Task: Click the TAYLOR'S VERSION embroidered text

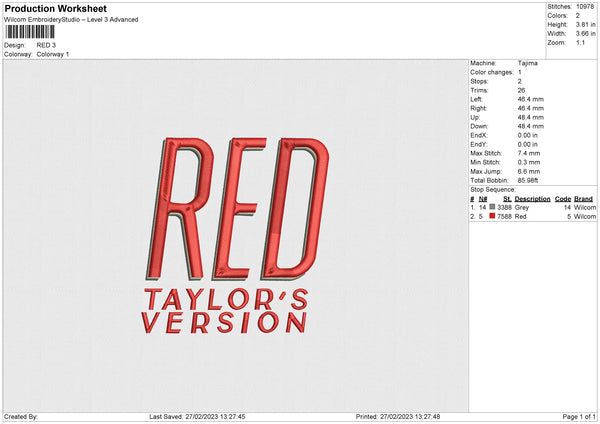Action: (x=225, y=311)
